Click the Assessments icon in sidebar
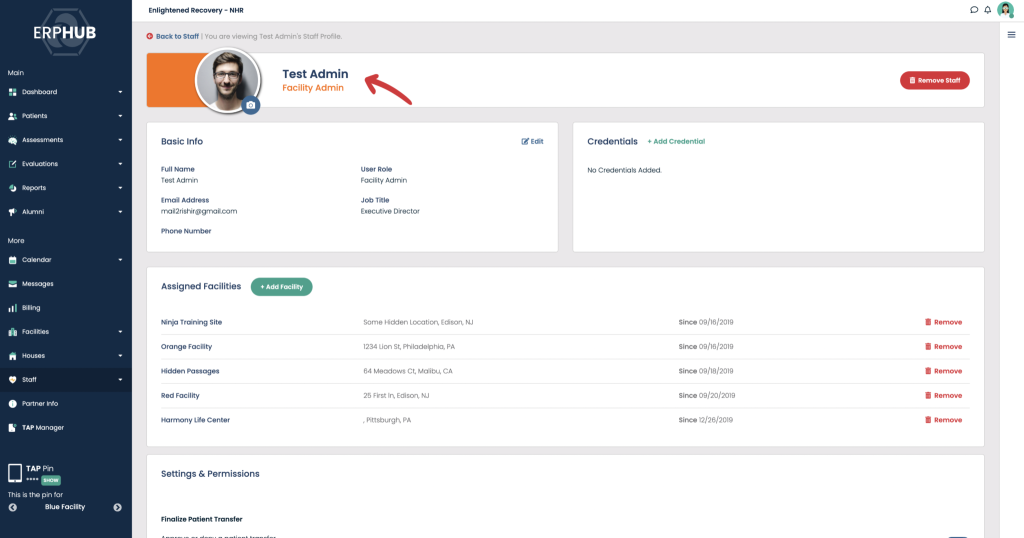This screenshot has width=1024, height=538. (x=12, y=140)
